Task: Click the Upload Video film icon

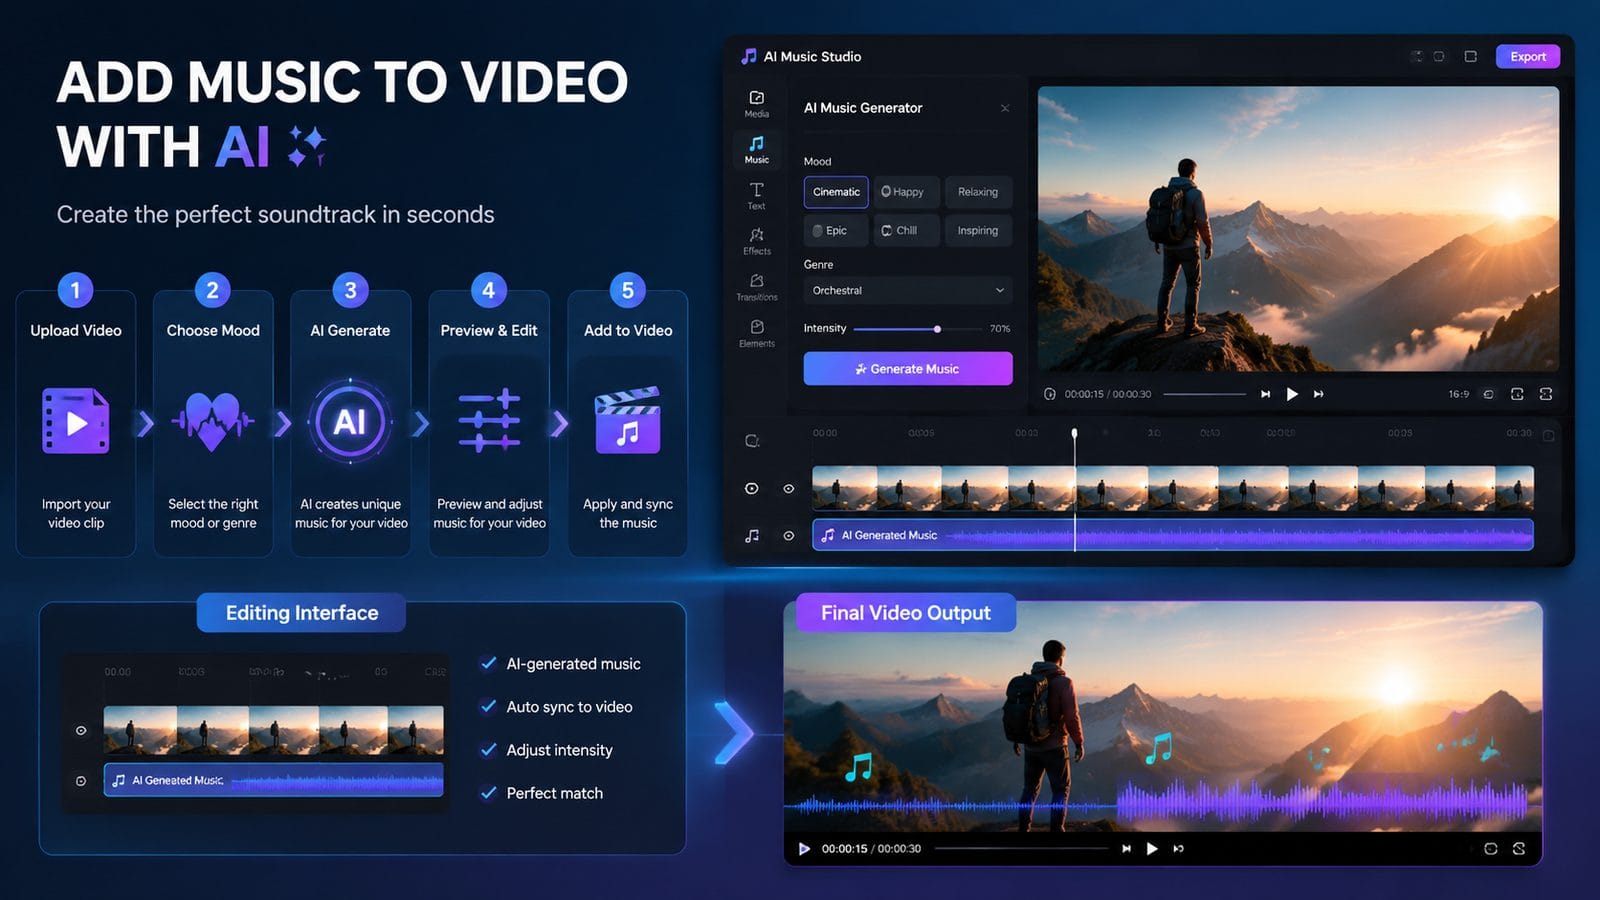Action: (x=76, y=421)
